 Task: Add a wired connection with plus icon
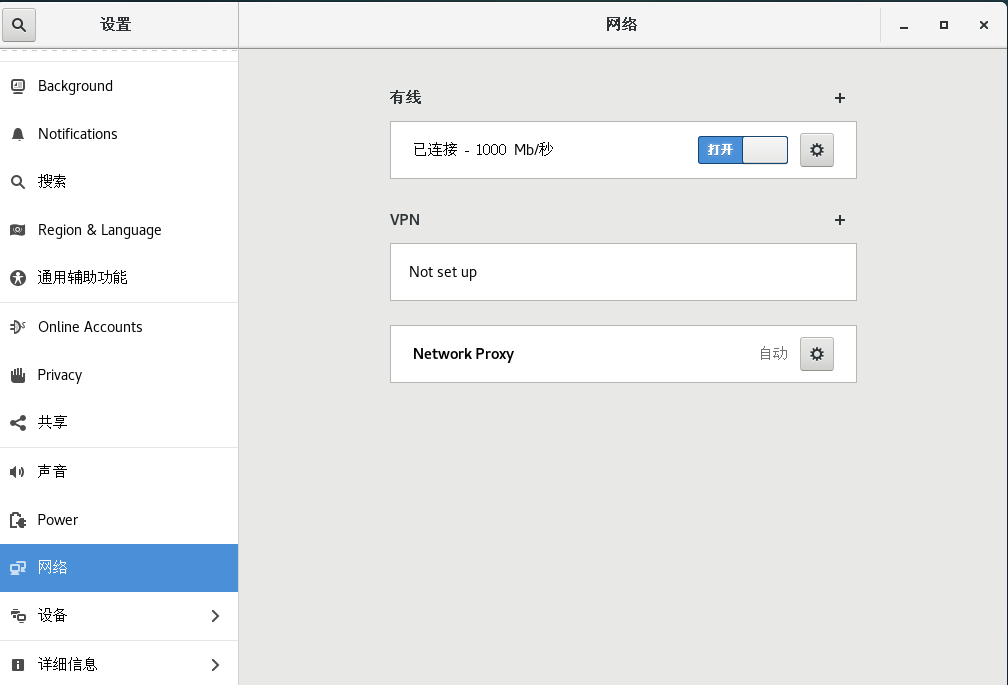tap(840, 98)
